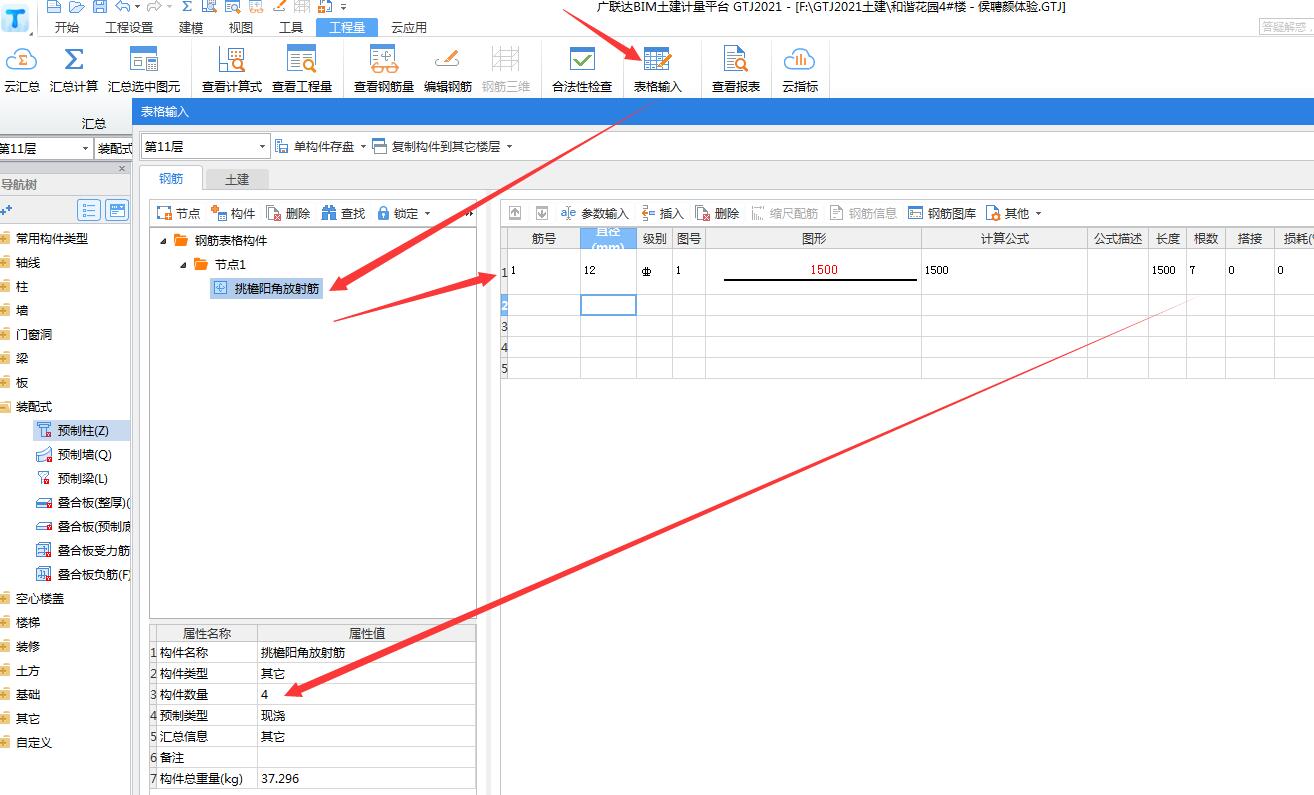Image resolution: width=1314 pixels, height=795 pixels.
Task: Click the 云汇总 cloud summary icon
Action: tap(21, 68)
